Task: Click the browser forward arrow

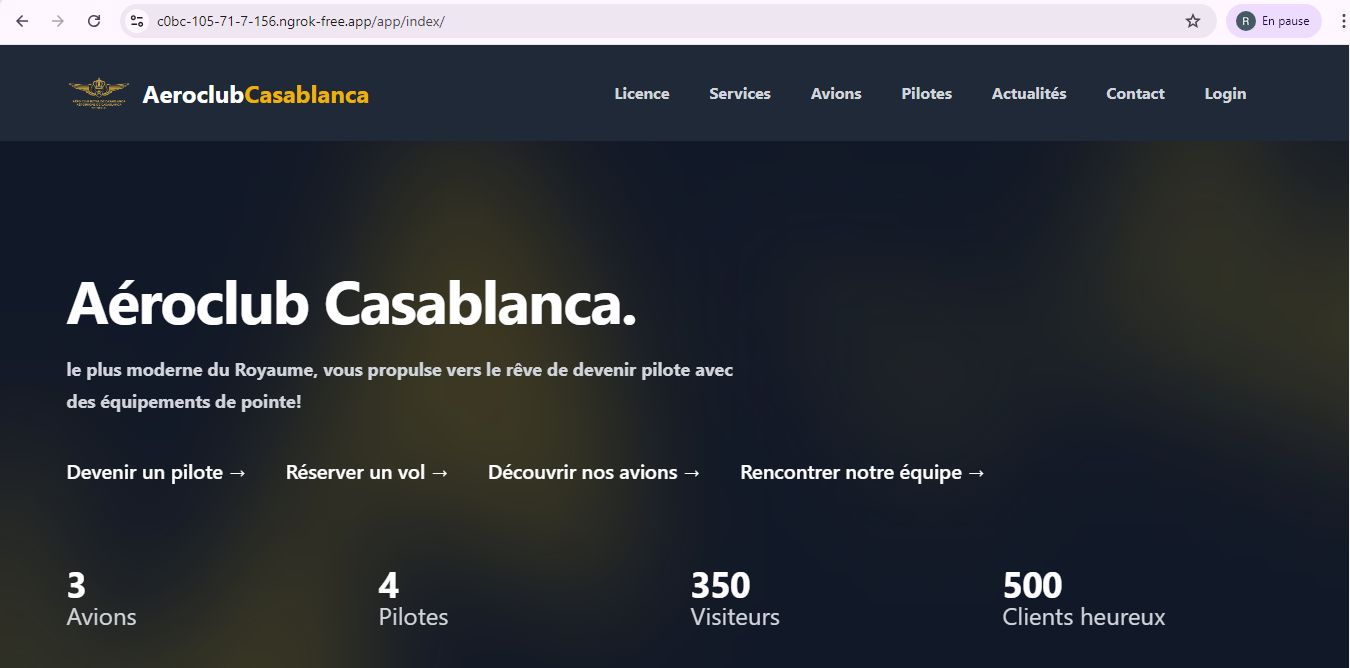Action: [x=58, y=21]
